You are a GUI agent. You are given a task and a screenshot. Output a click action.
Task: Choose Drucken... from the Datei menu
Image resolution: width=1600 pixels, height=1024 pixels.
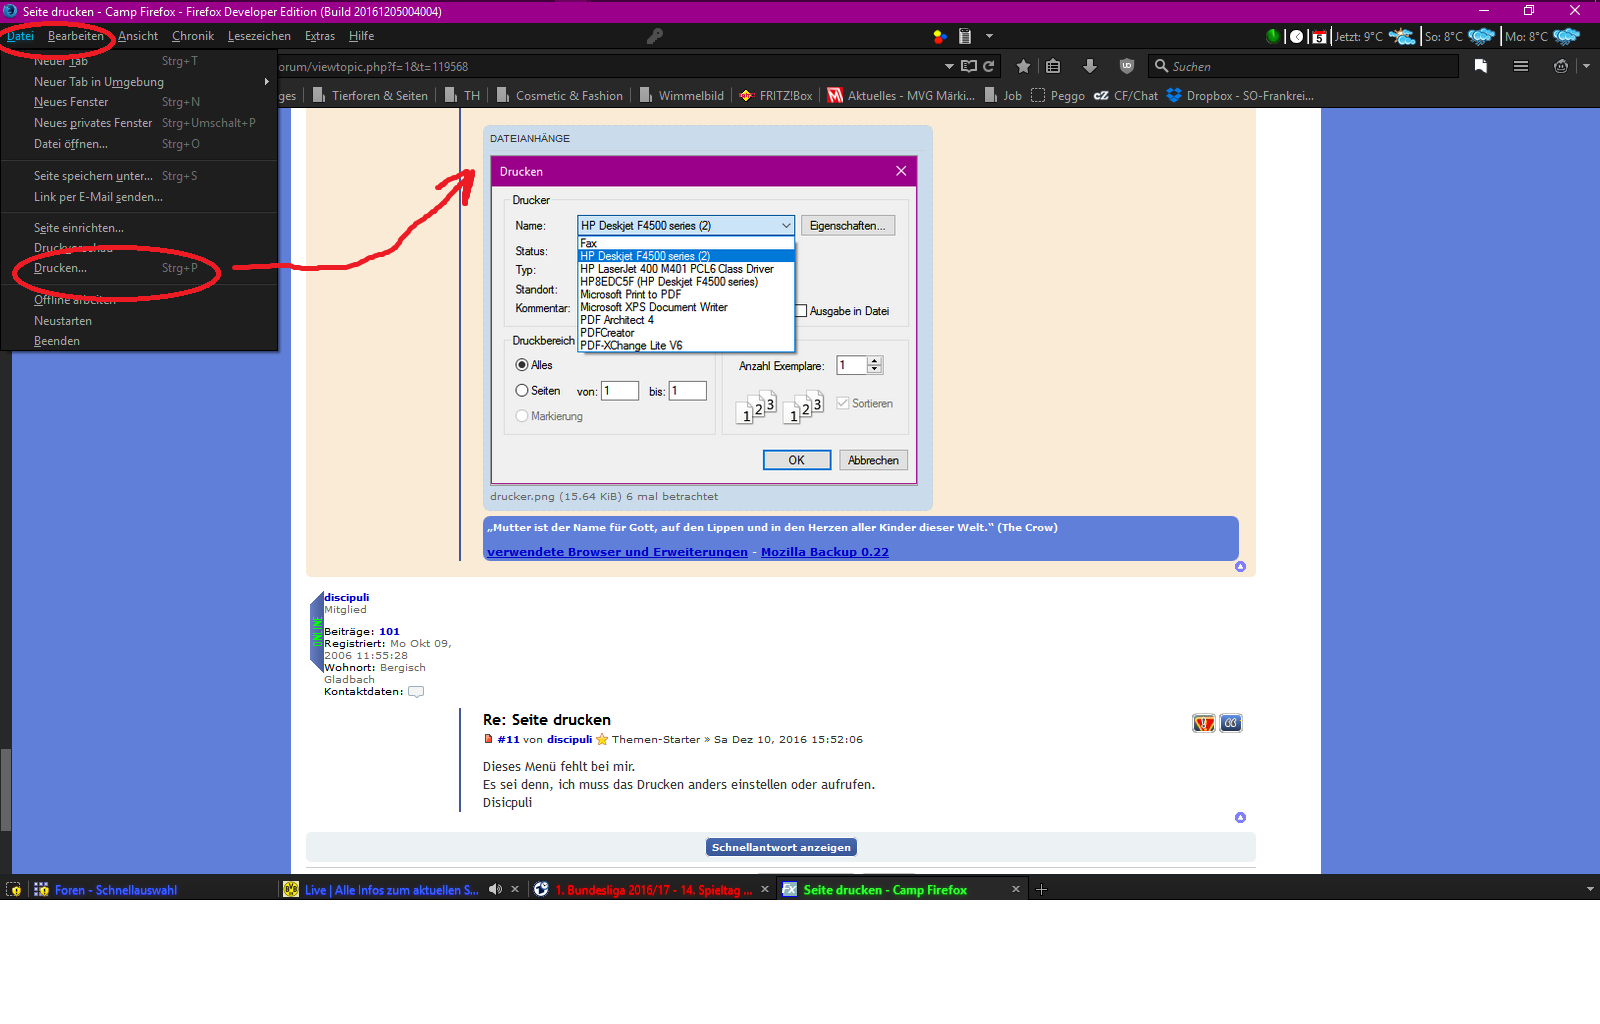tap(139, 268)
